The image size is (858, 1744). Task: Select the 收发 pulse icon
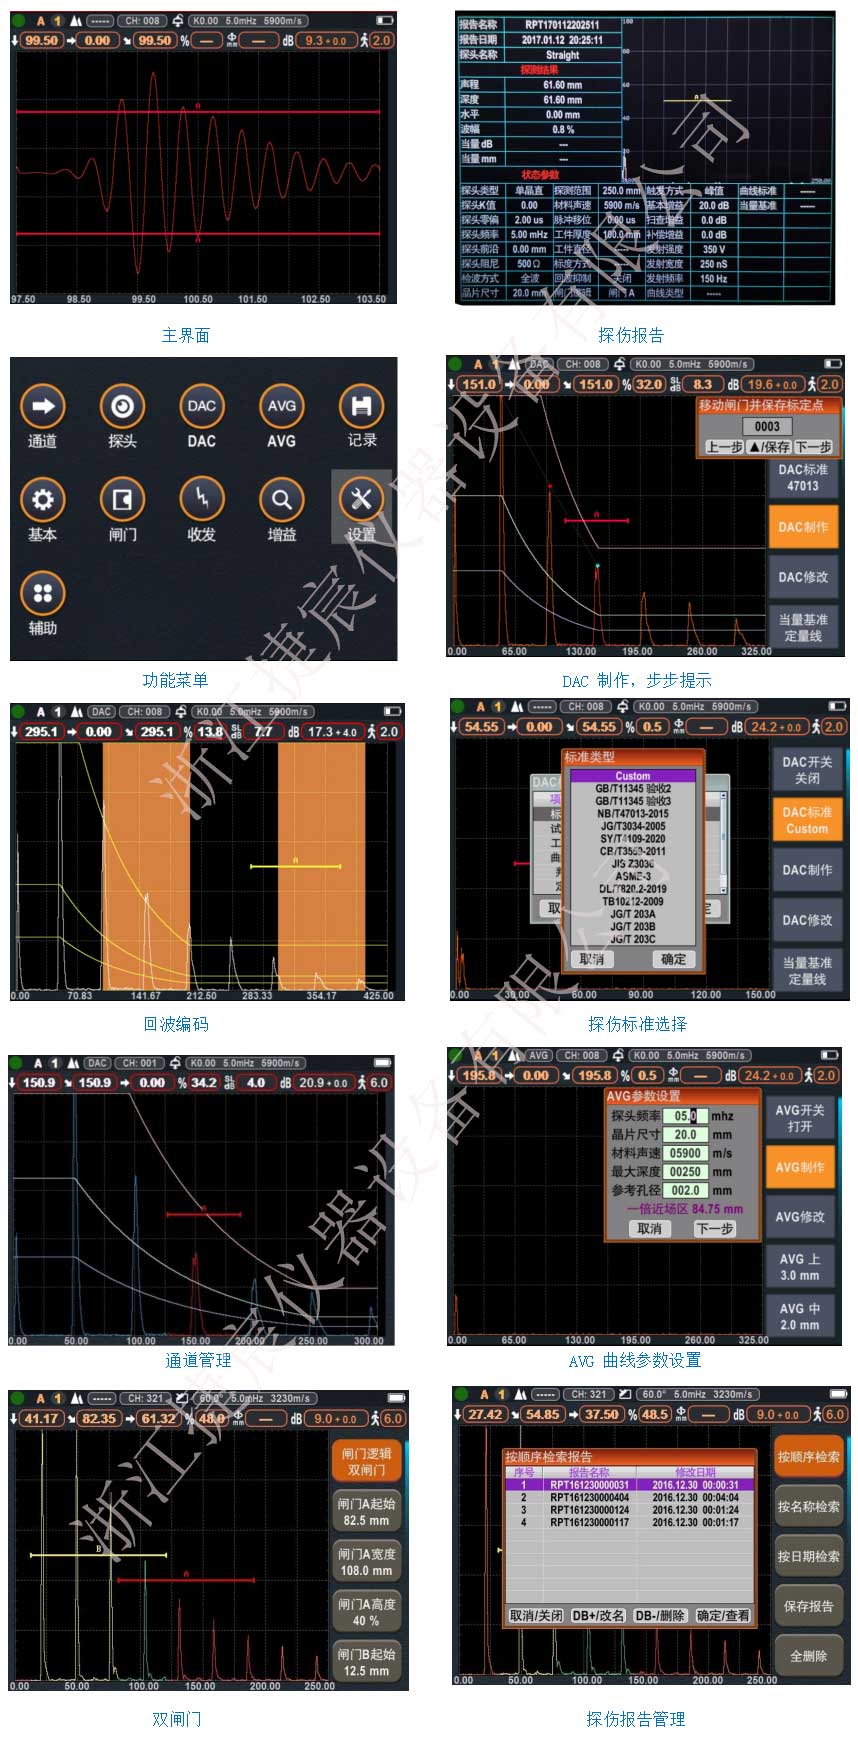pyautogui.click(x=201, y=500)
